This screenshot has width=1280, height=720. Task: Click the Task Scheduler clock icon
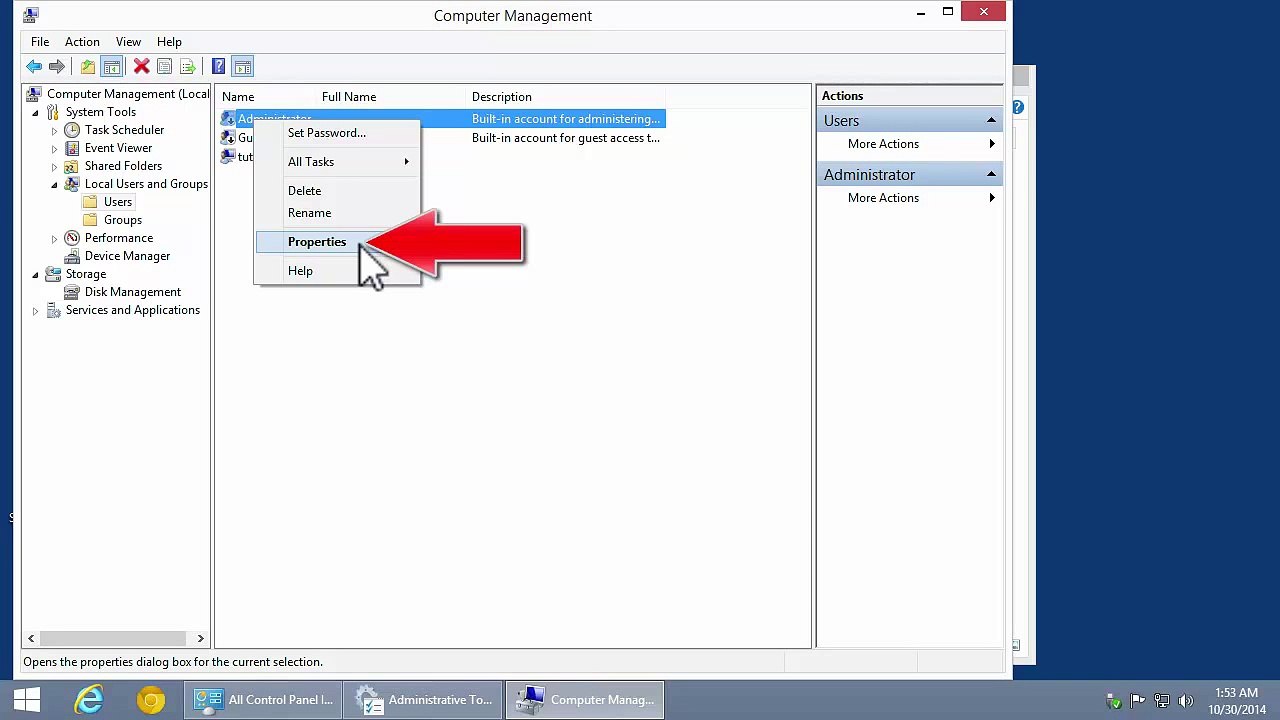click(72, 130)
